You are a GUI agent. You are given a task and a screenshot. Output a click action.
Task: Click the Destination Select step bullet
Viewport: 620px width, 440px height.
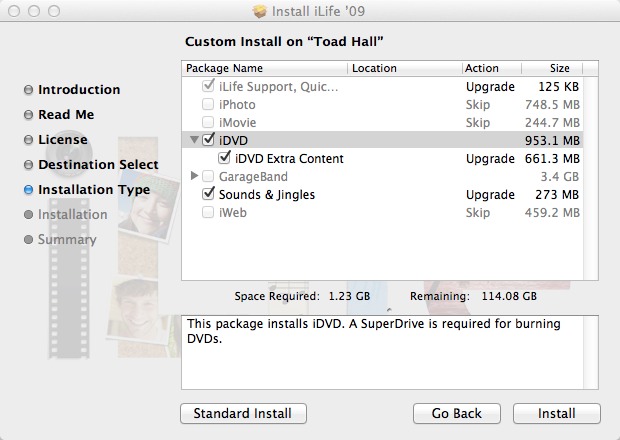[x=28, y=165]
